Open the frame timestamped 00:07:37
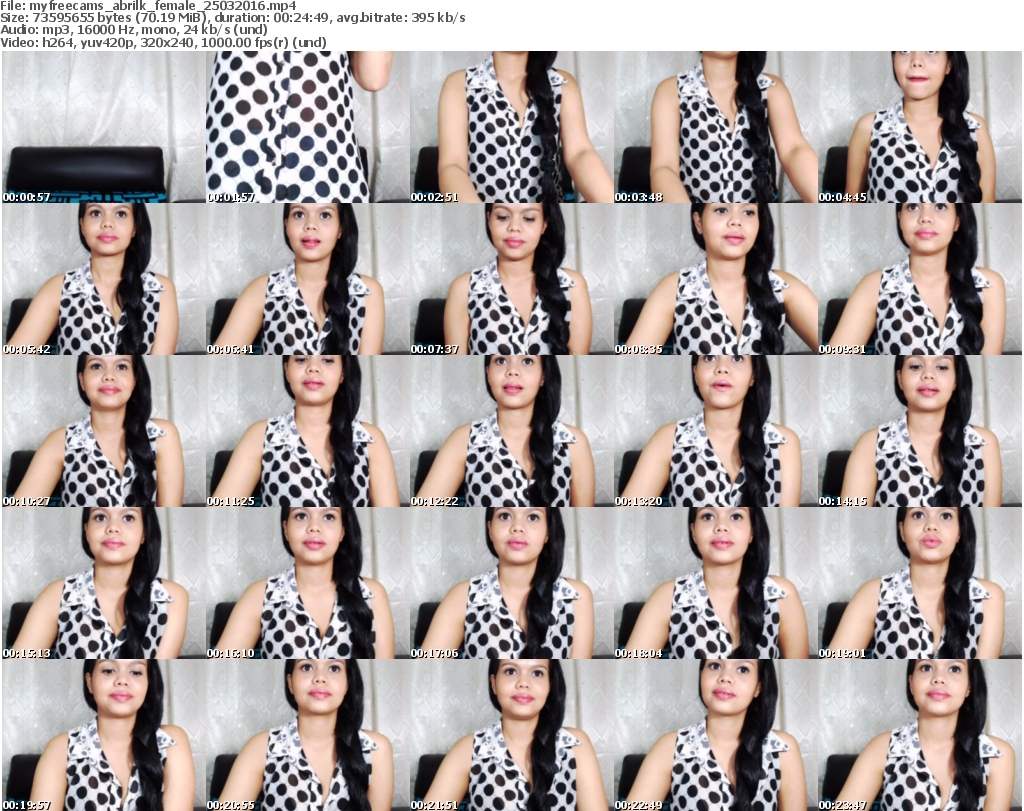Image resolution: width=1024 pixels, height=811 pixels. [511, 280]
